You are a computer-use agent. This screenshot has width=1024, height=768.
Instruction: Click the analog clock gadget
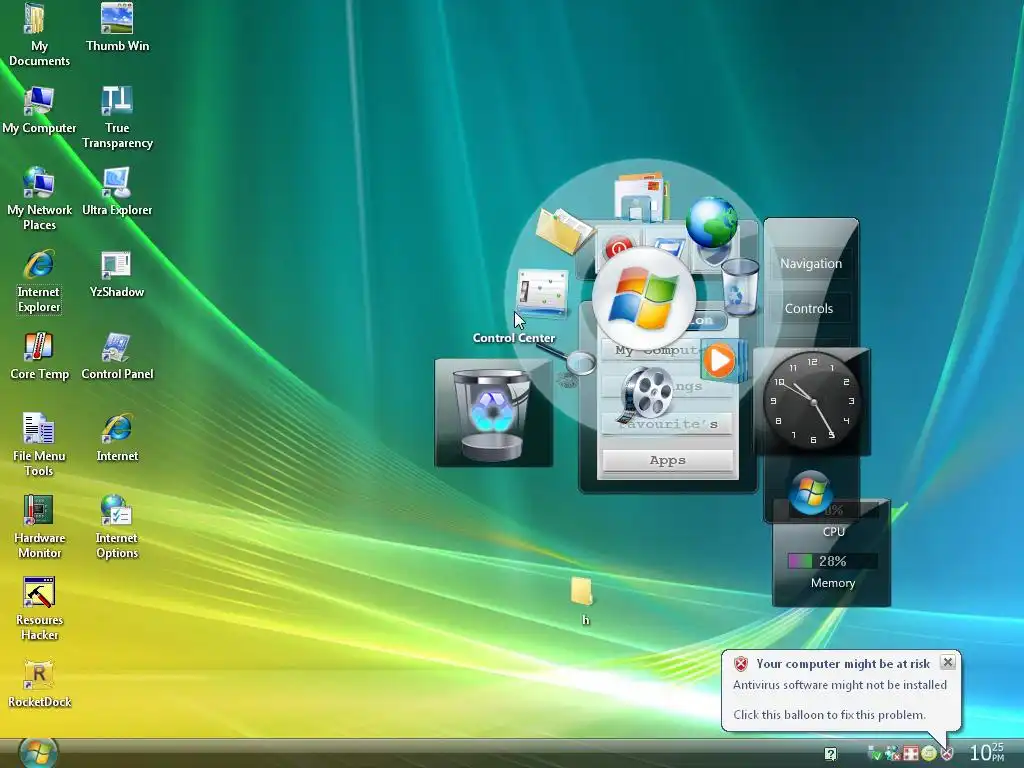pos(812,402)
